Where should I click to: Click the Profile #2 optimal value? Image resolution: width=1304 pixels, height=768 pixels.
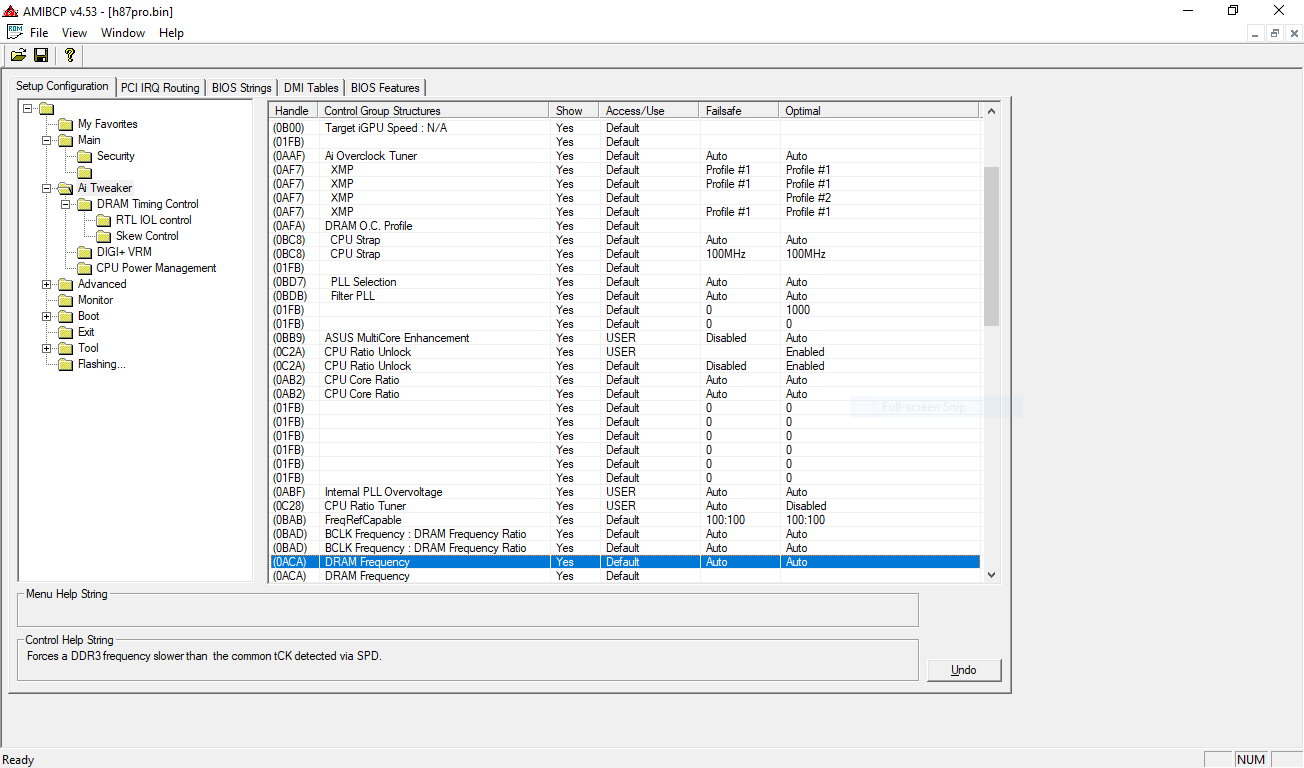(808, 198)
